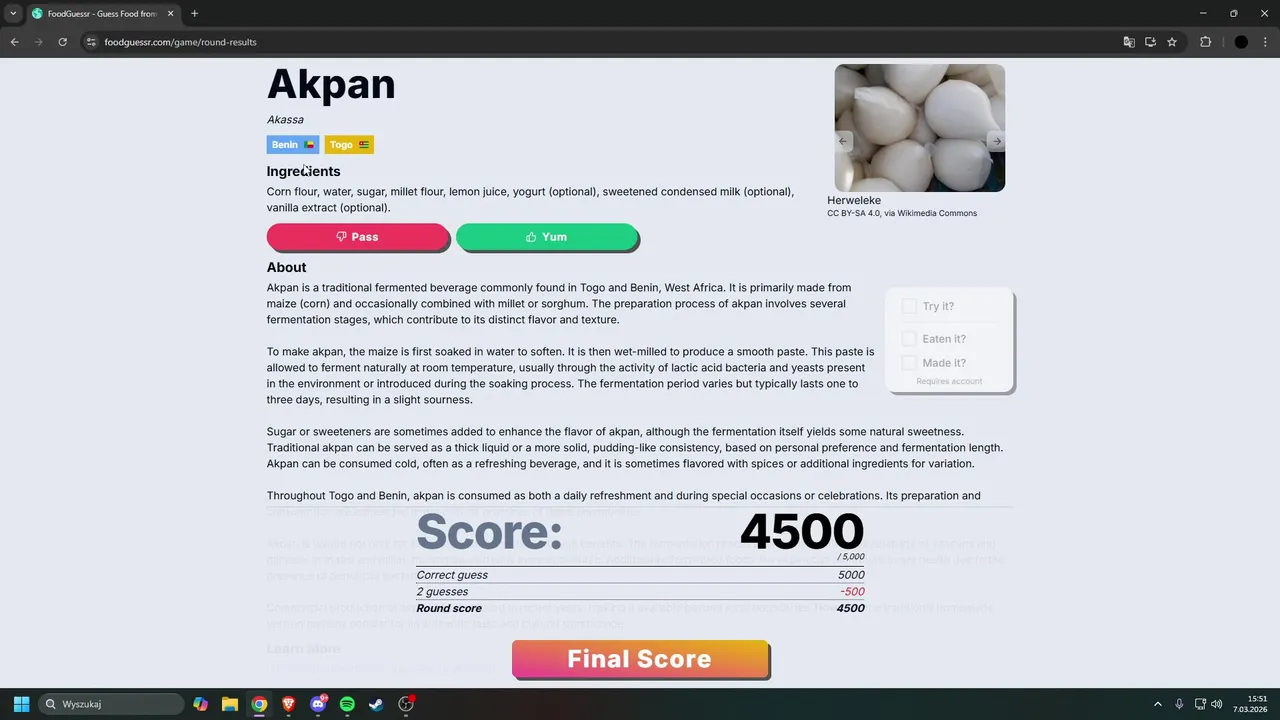The image size is (1280, 720).
Task: Select the FoodGuessr browser tab
Action: pyautogui.click(x=103, y=14)
